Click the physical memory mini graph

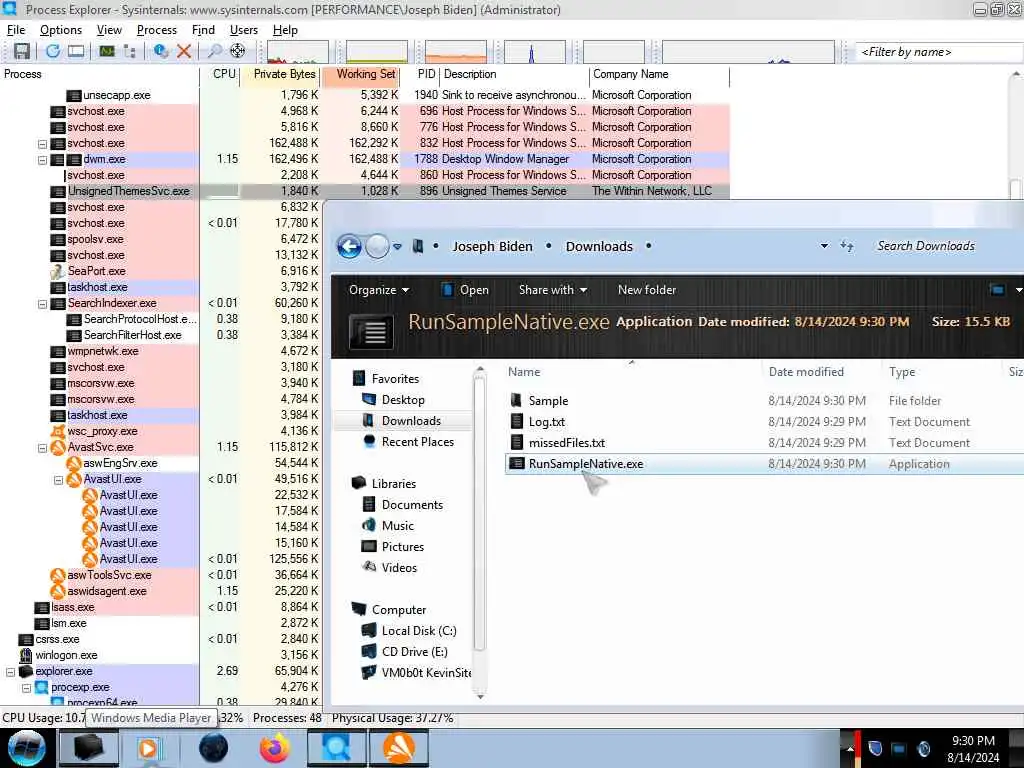click(x=456, y=52)
